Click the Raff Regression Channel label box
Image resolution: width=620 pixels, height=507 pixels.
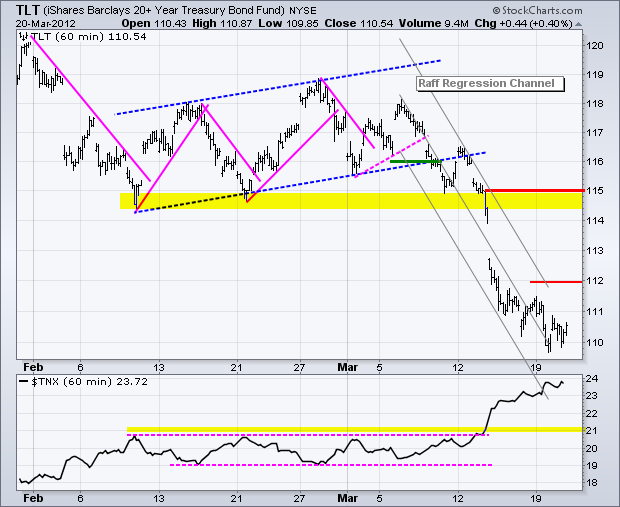pos(490,84)
